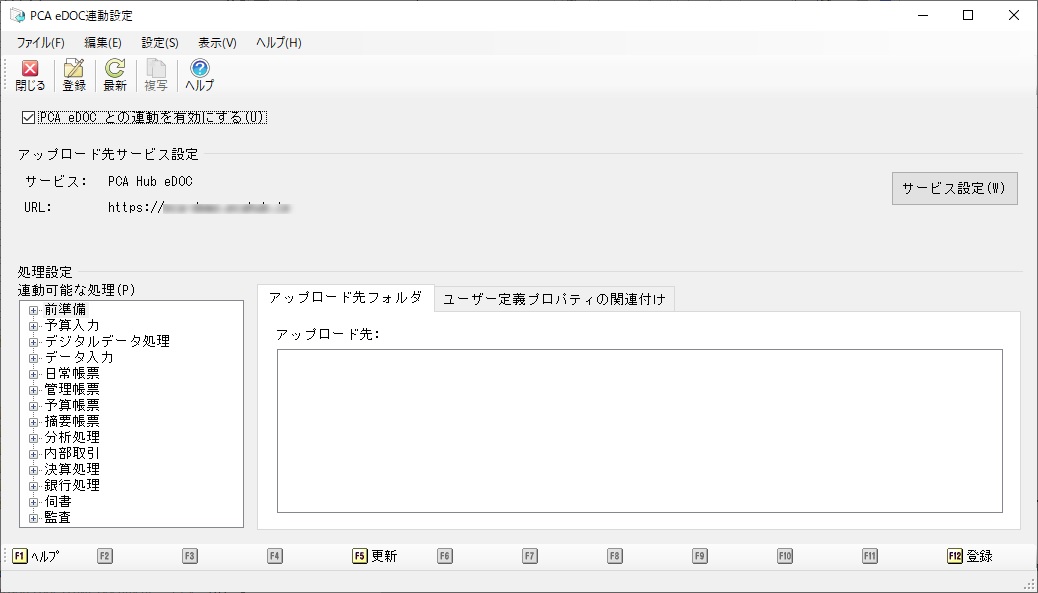Click the 閉じる (Close) toolbar icon
This screenshot has height=593, width=1038.
pos(30,75)
